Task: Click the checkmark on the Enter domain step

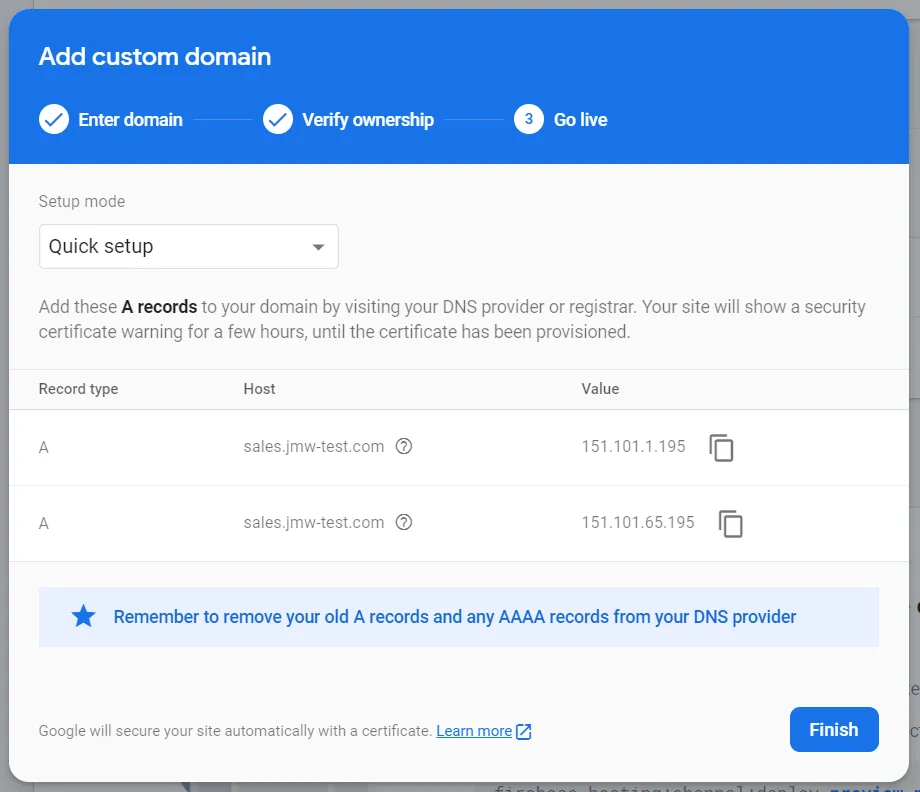Action: (x=54, y=119)
